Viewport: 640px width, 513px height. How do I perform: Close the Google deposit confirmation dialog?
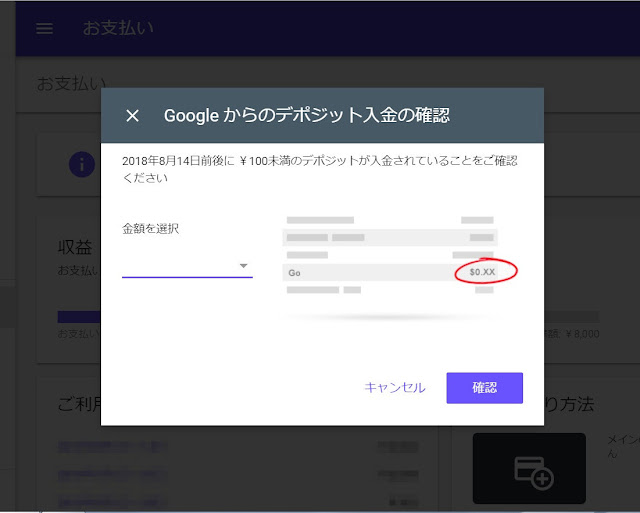(133, 115)
